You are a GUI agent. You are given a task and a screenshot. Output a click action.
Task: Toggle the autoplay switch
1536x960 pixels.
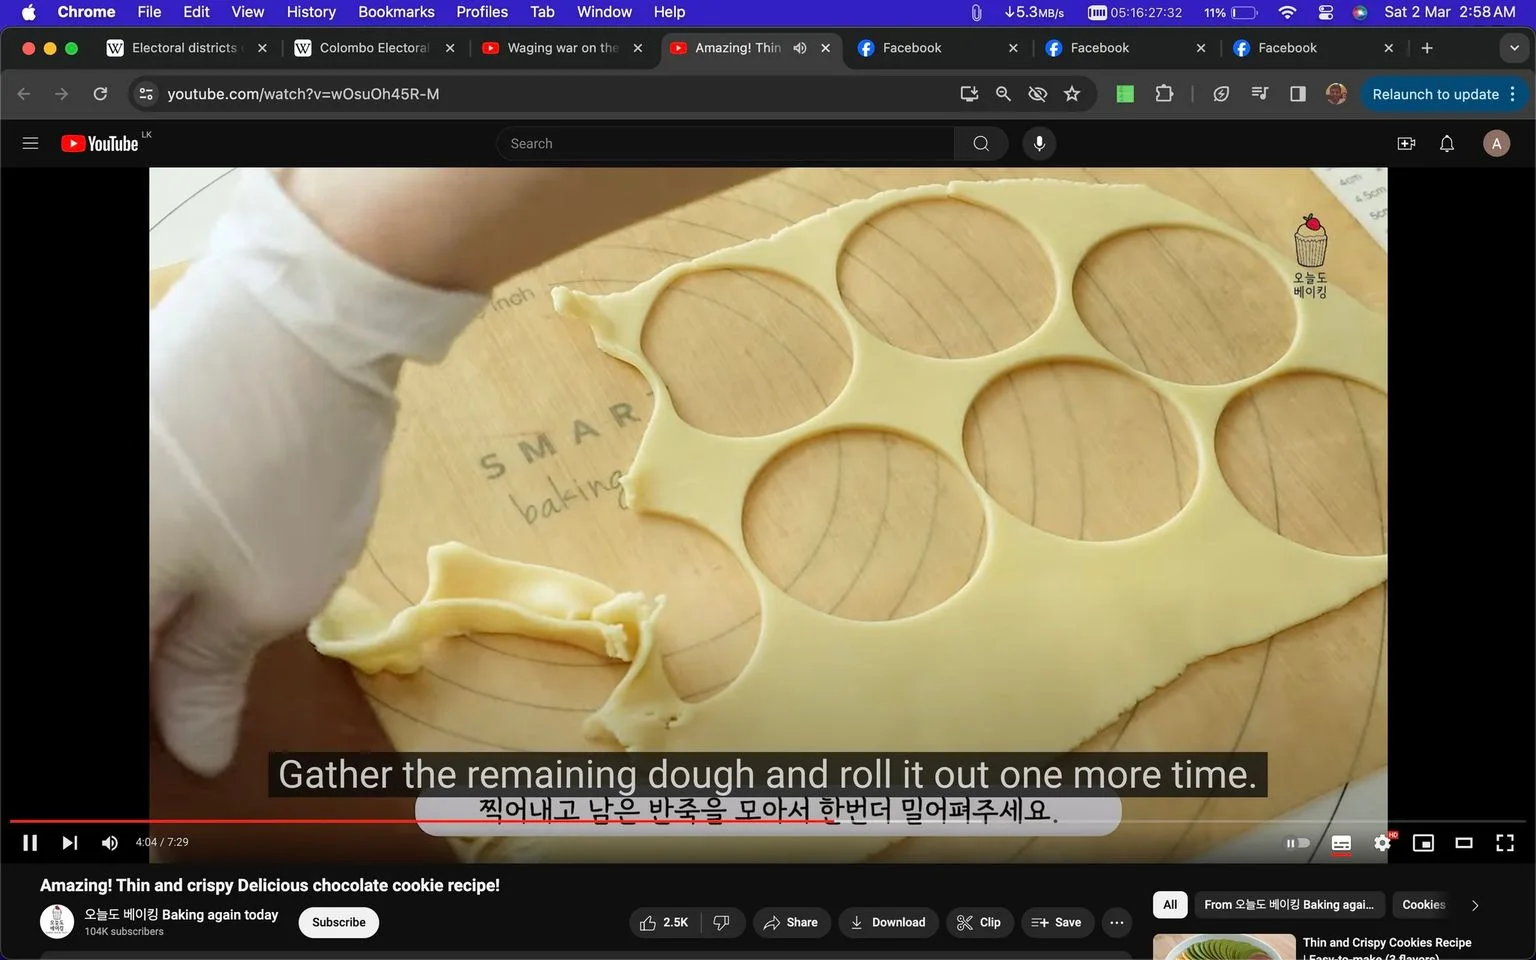click(x=1297, y=843)
